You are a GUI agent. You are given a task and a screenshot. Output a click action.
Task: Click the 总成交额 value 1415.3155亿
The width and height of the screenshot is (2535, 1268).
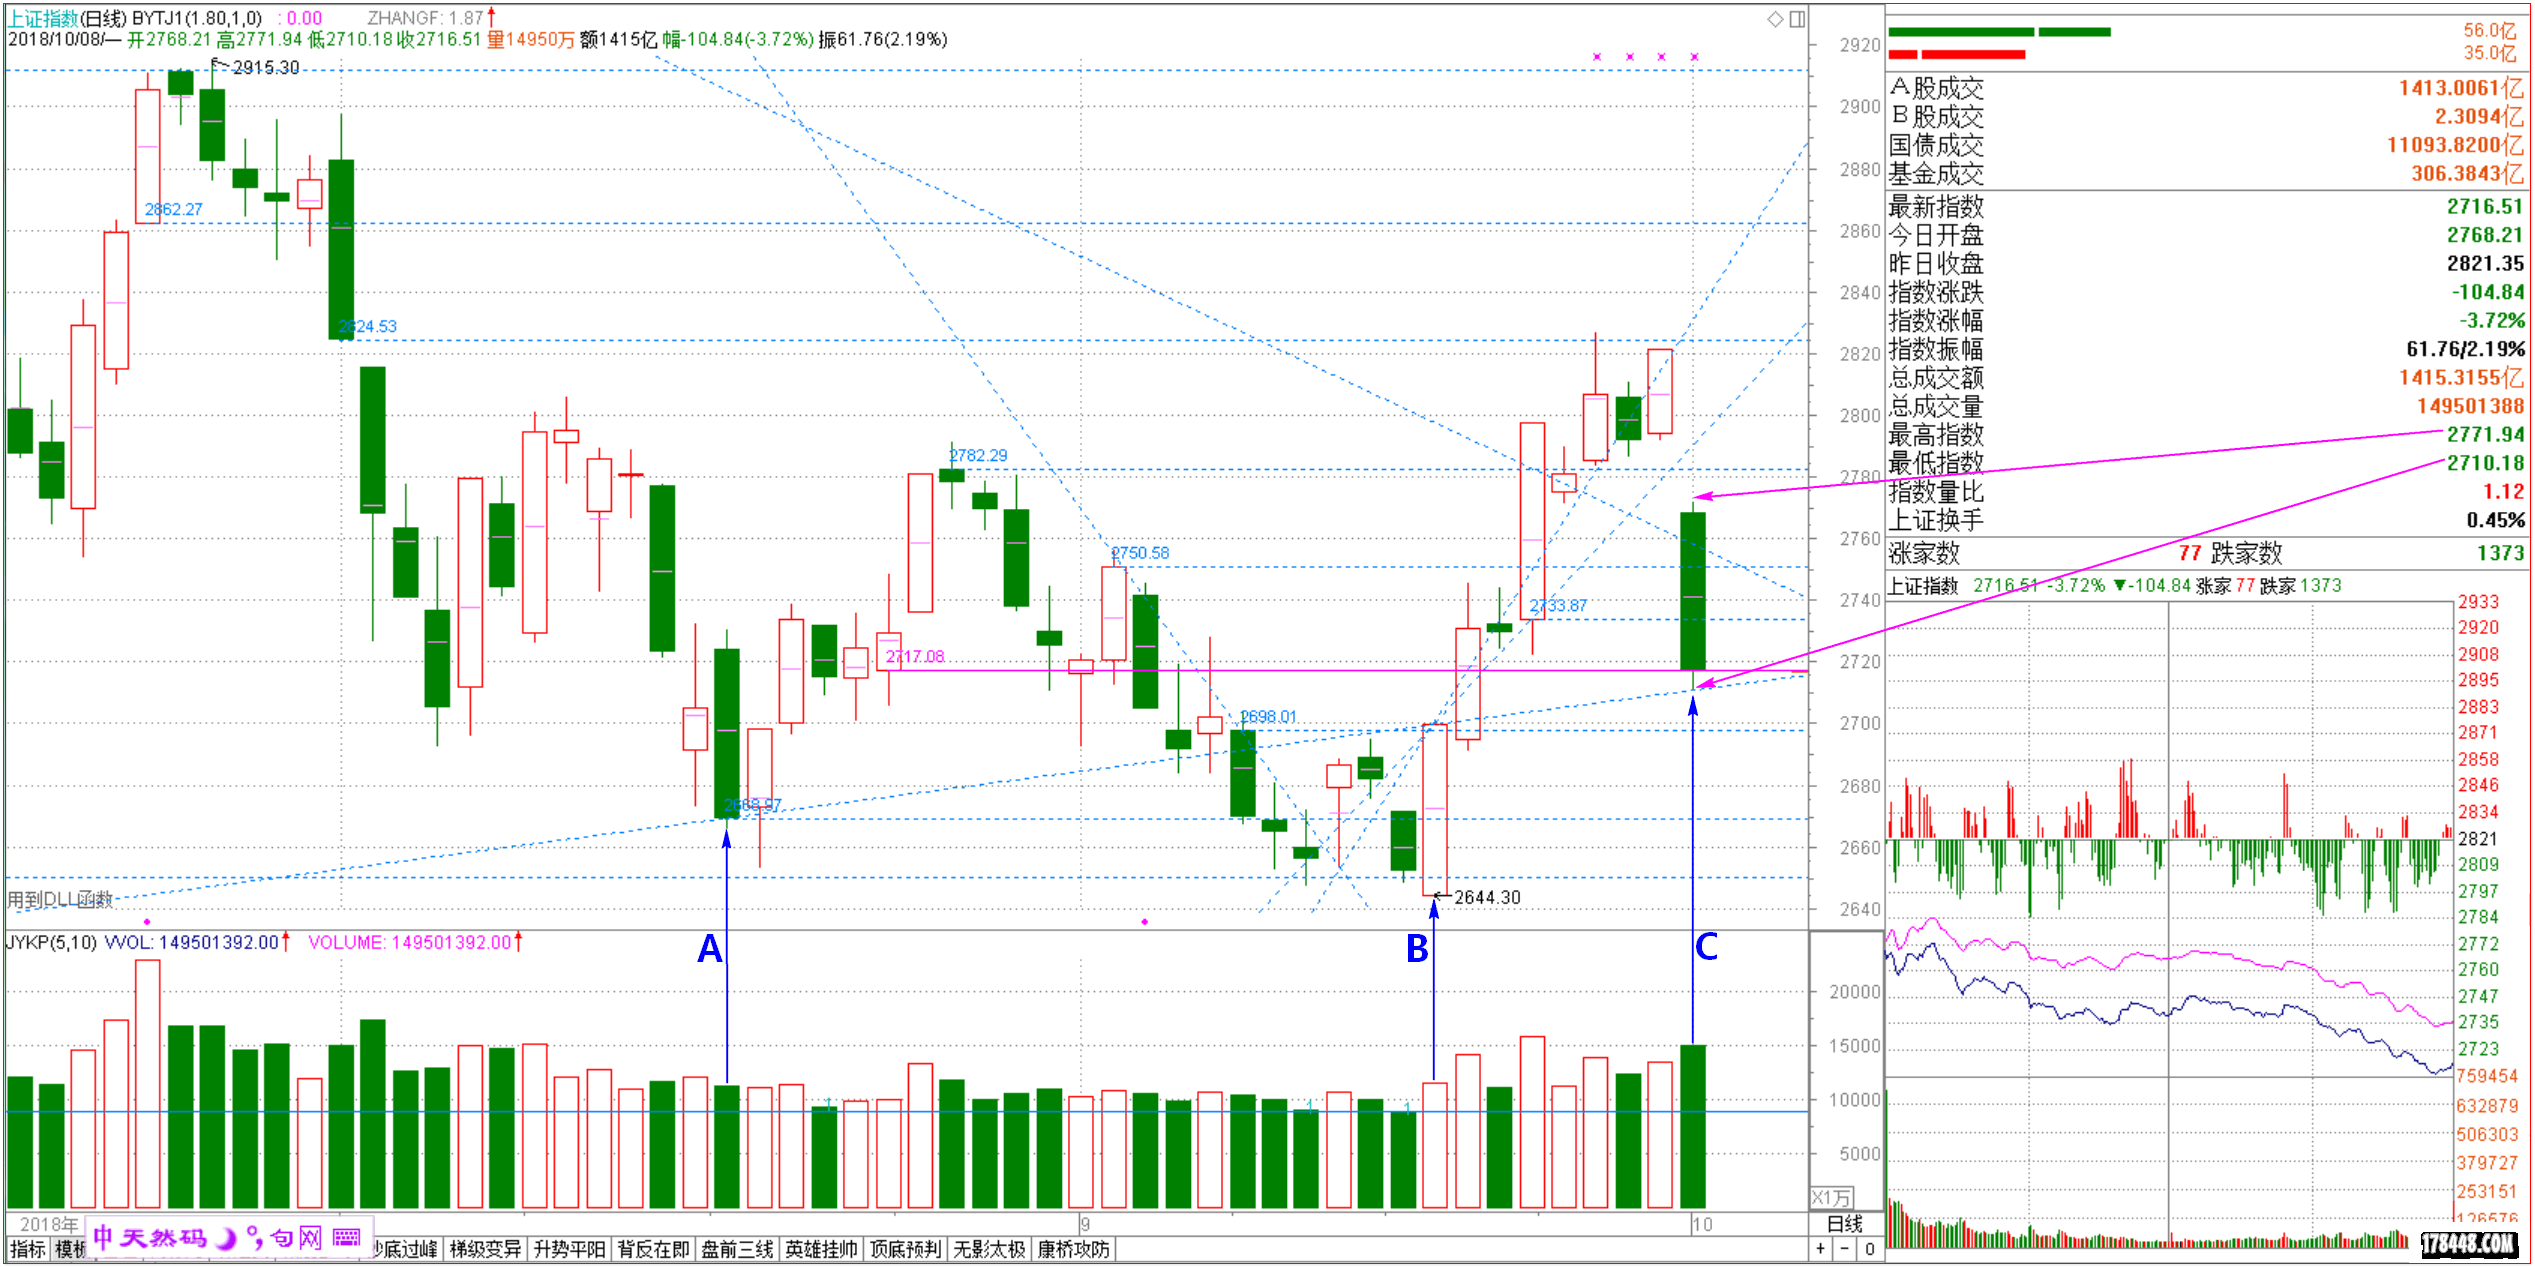tap(2461, 377)
